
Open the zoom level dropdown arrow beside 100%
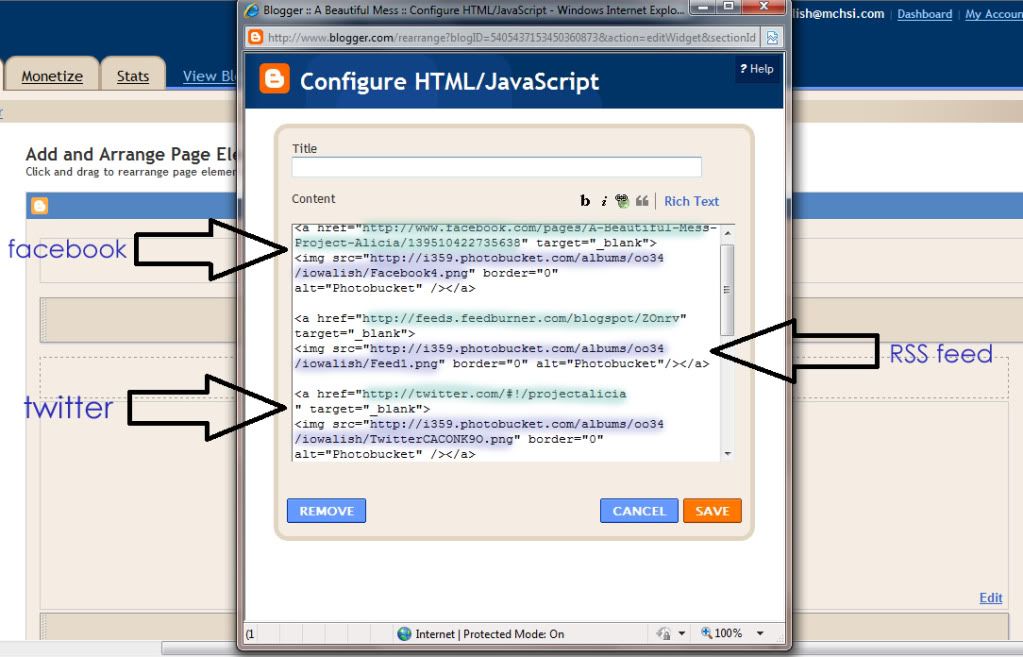760,634
